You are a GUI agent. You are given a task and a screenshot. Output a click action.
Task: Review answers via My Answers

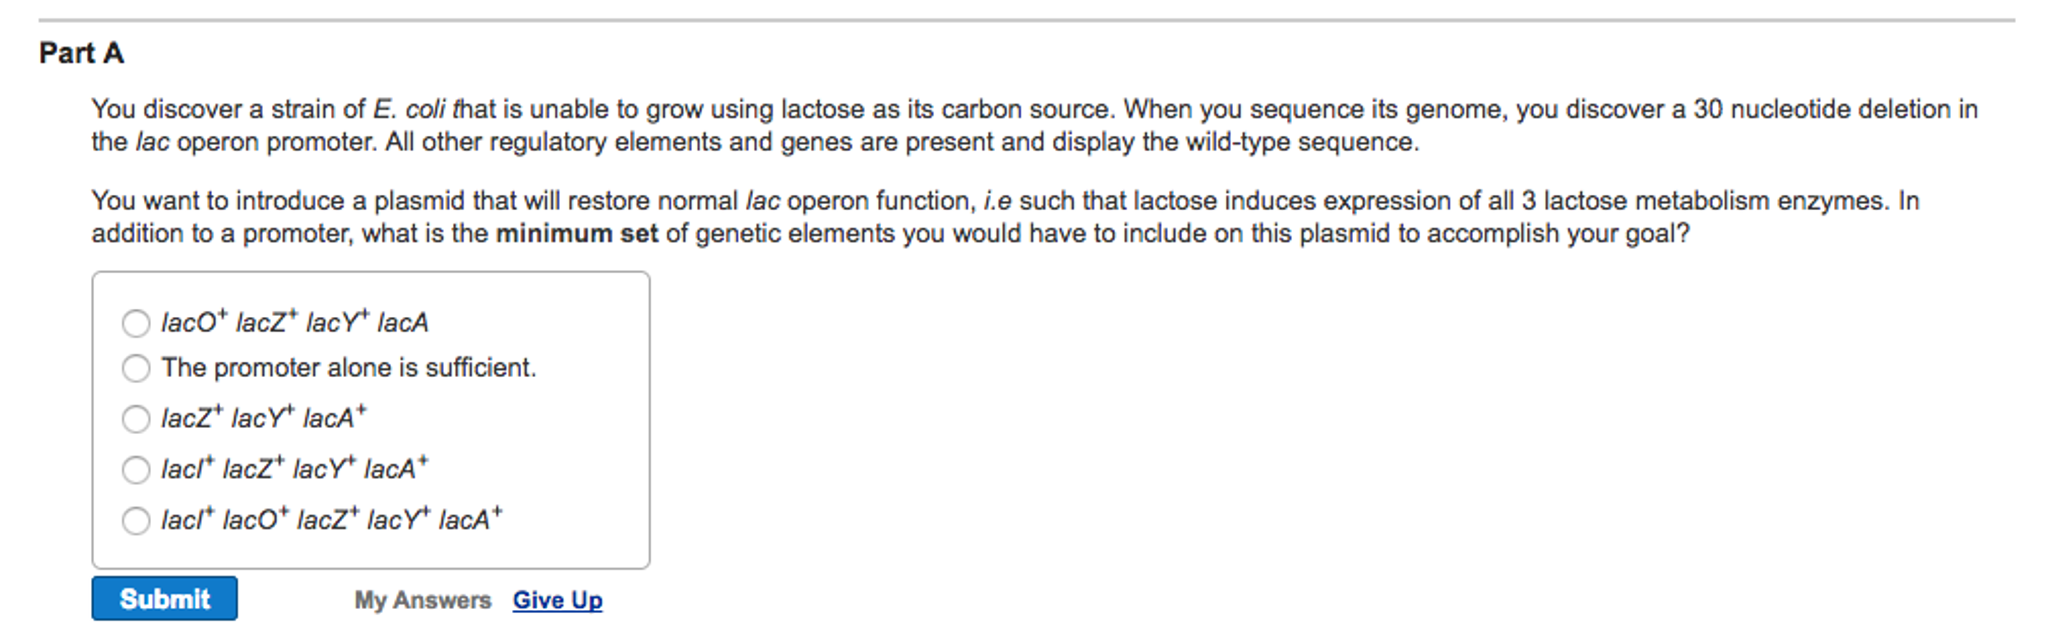pos(423,599)
